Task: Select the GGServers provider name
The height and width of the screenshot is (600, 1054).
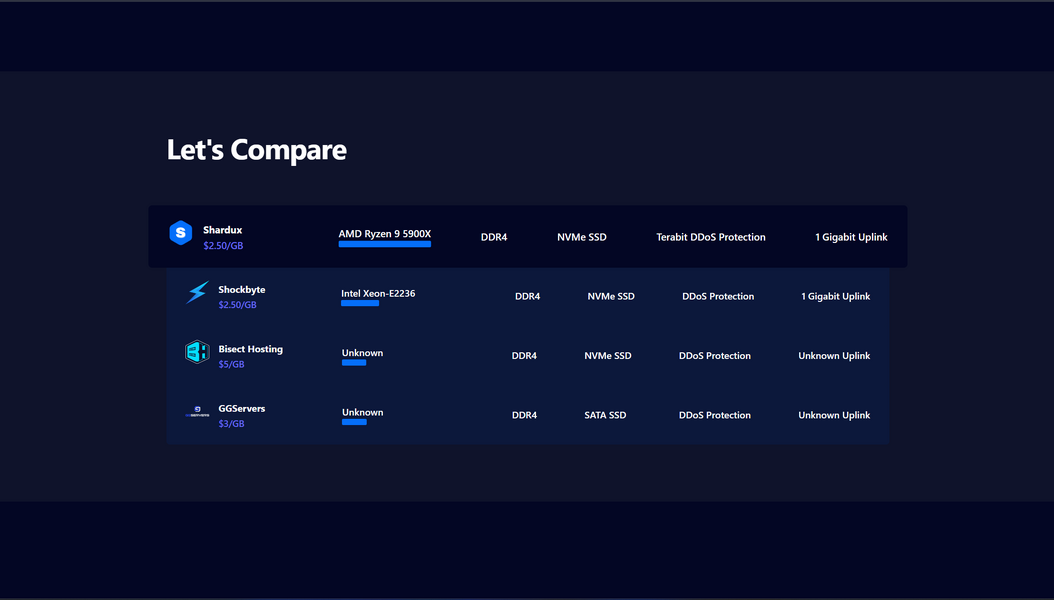Action: pos(241,409)
